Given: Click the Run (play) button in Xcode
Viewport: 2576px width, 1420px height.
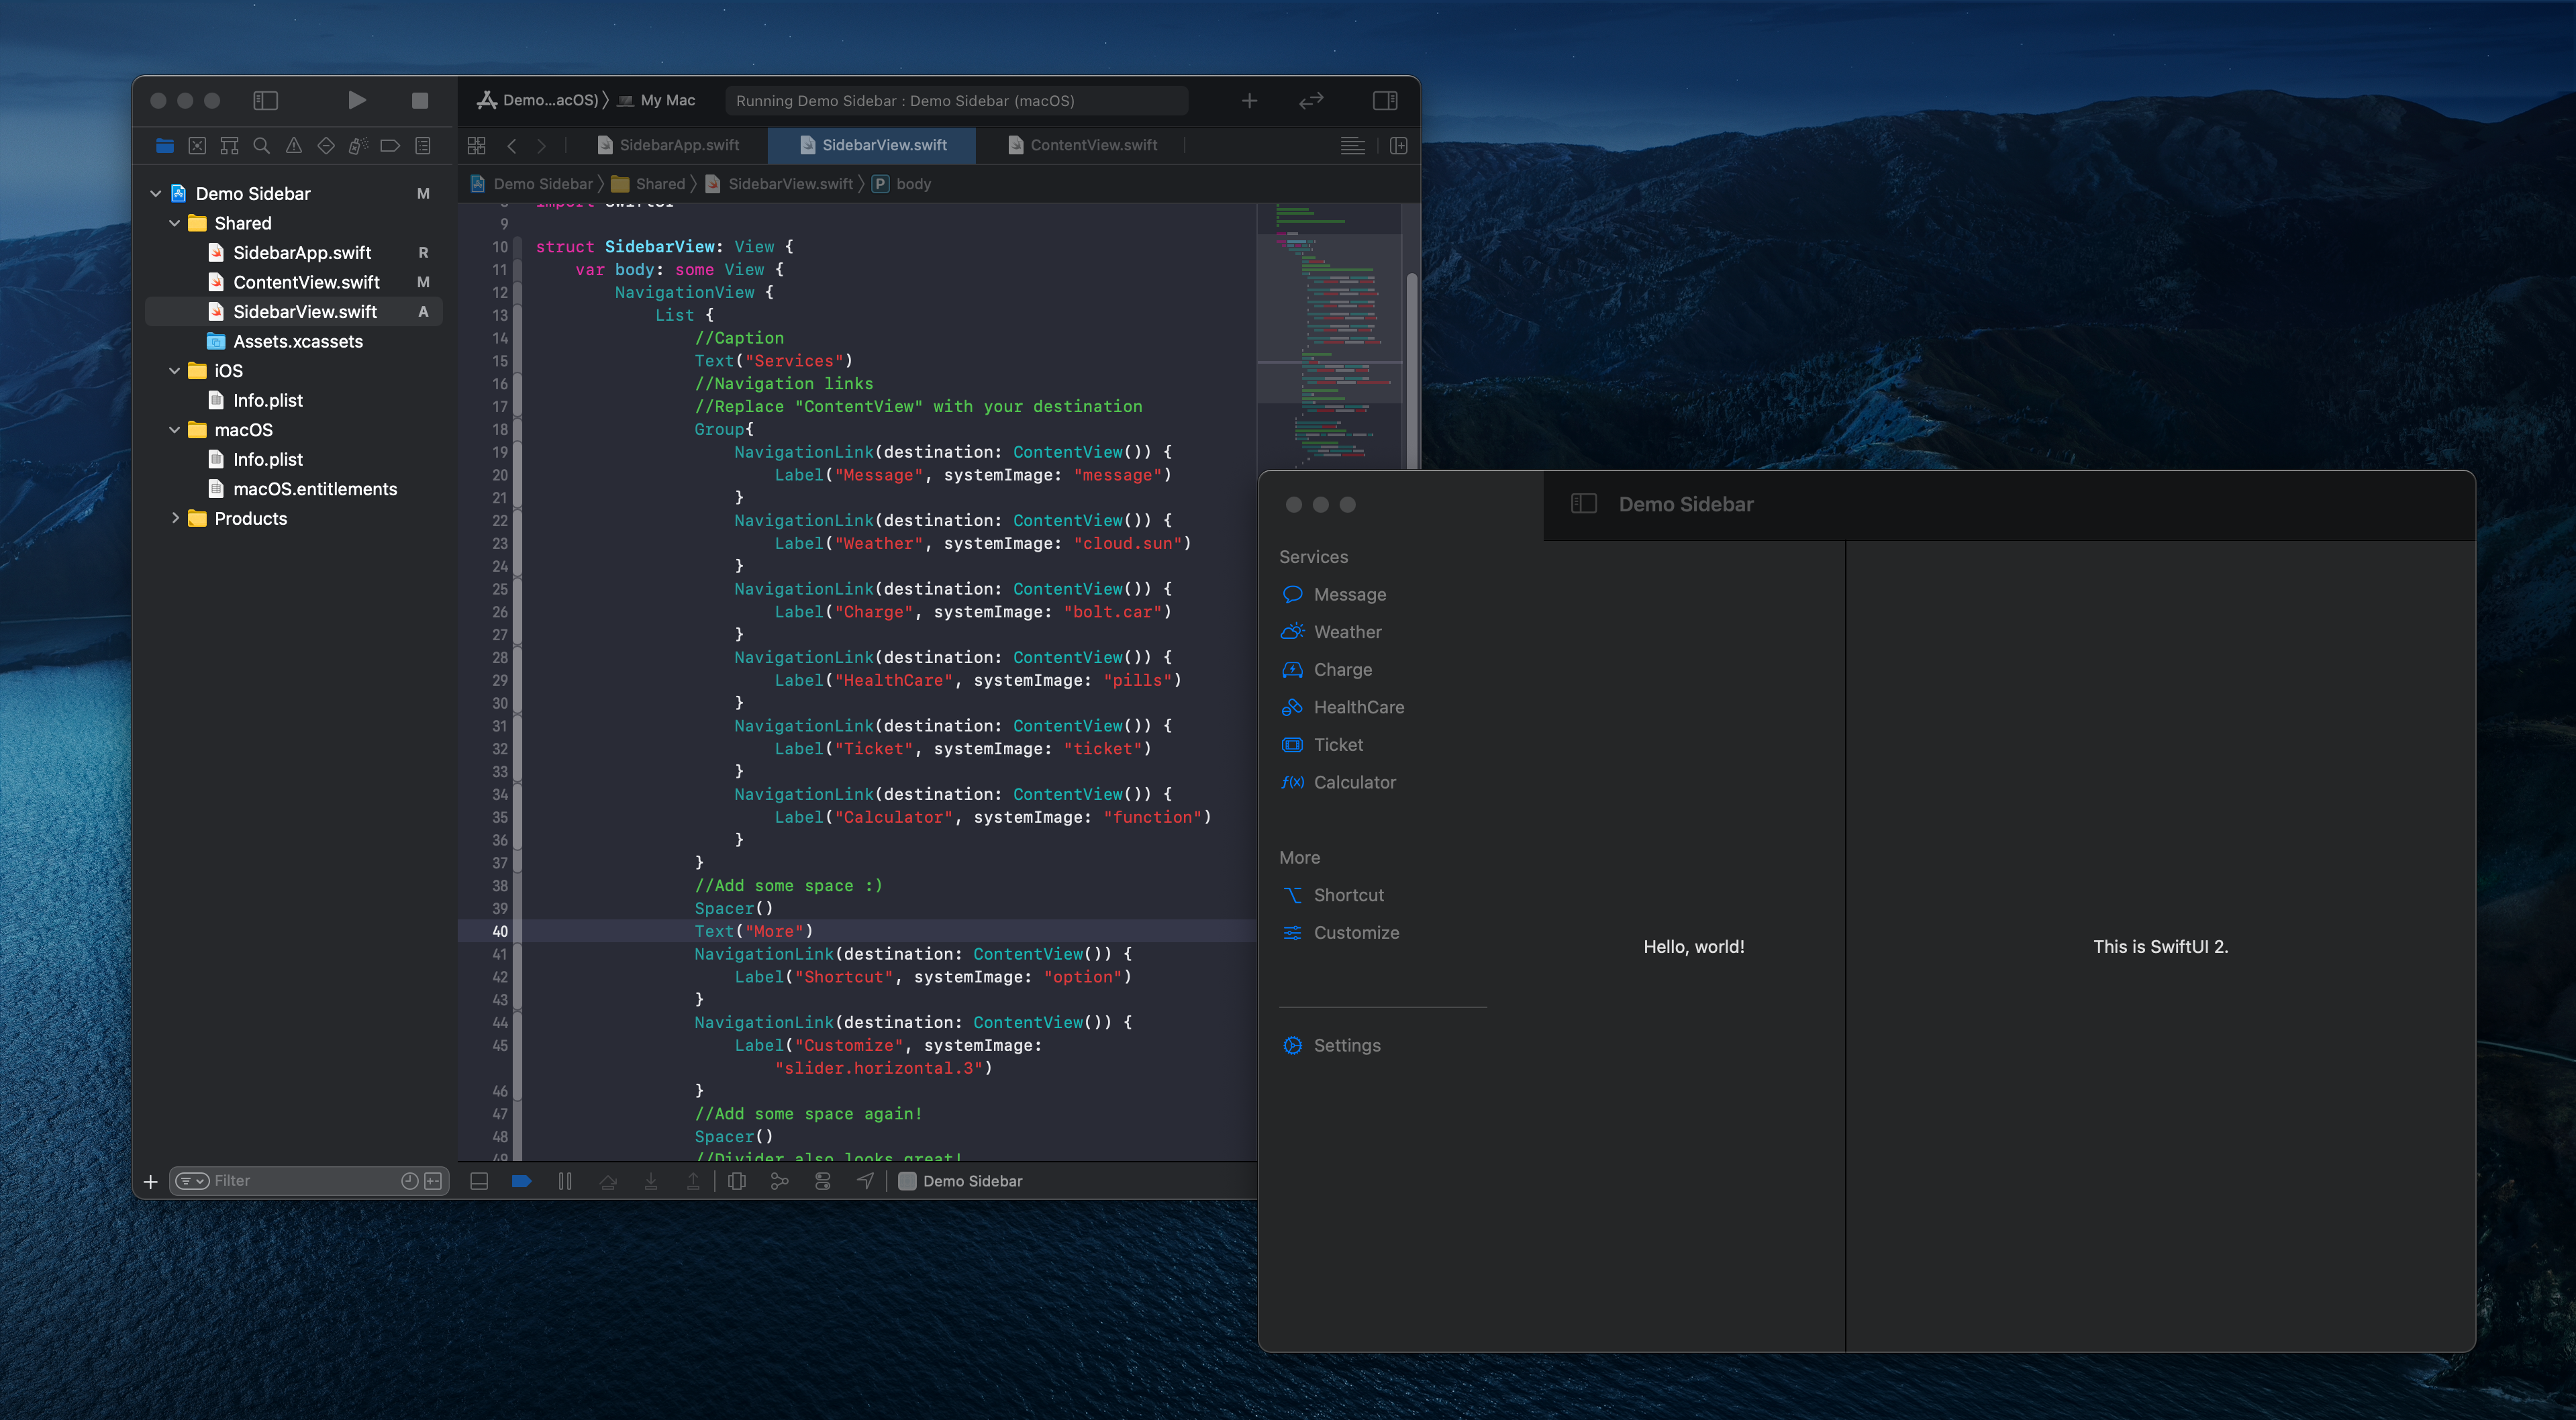Looking at the screenshot, I should click(x=356, y=100).
